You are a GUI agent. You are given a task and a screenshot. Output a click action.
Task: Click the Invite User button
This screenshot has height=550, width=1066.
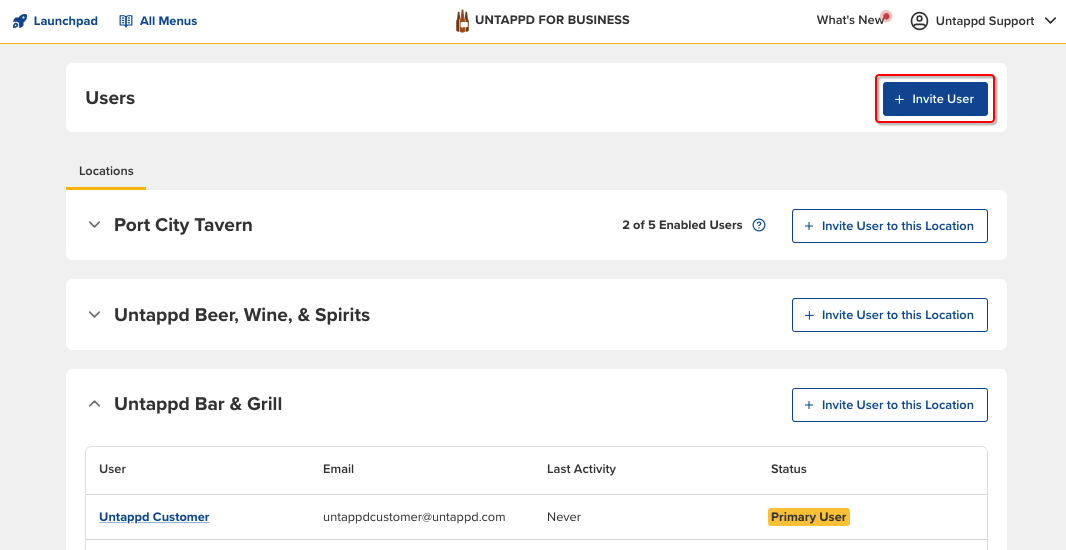(x=935, y=99)
